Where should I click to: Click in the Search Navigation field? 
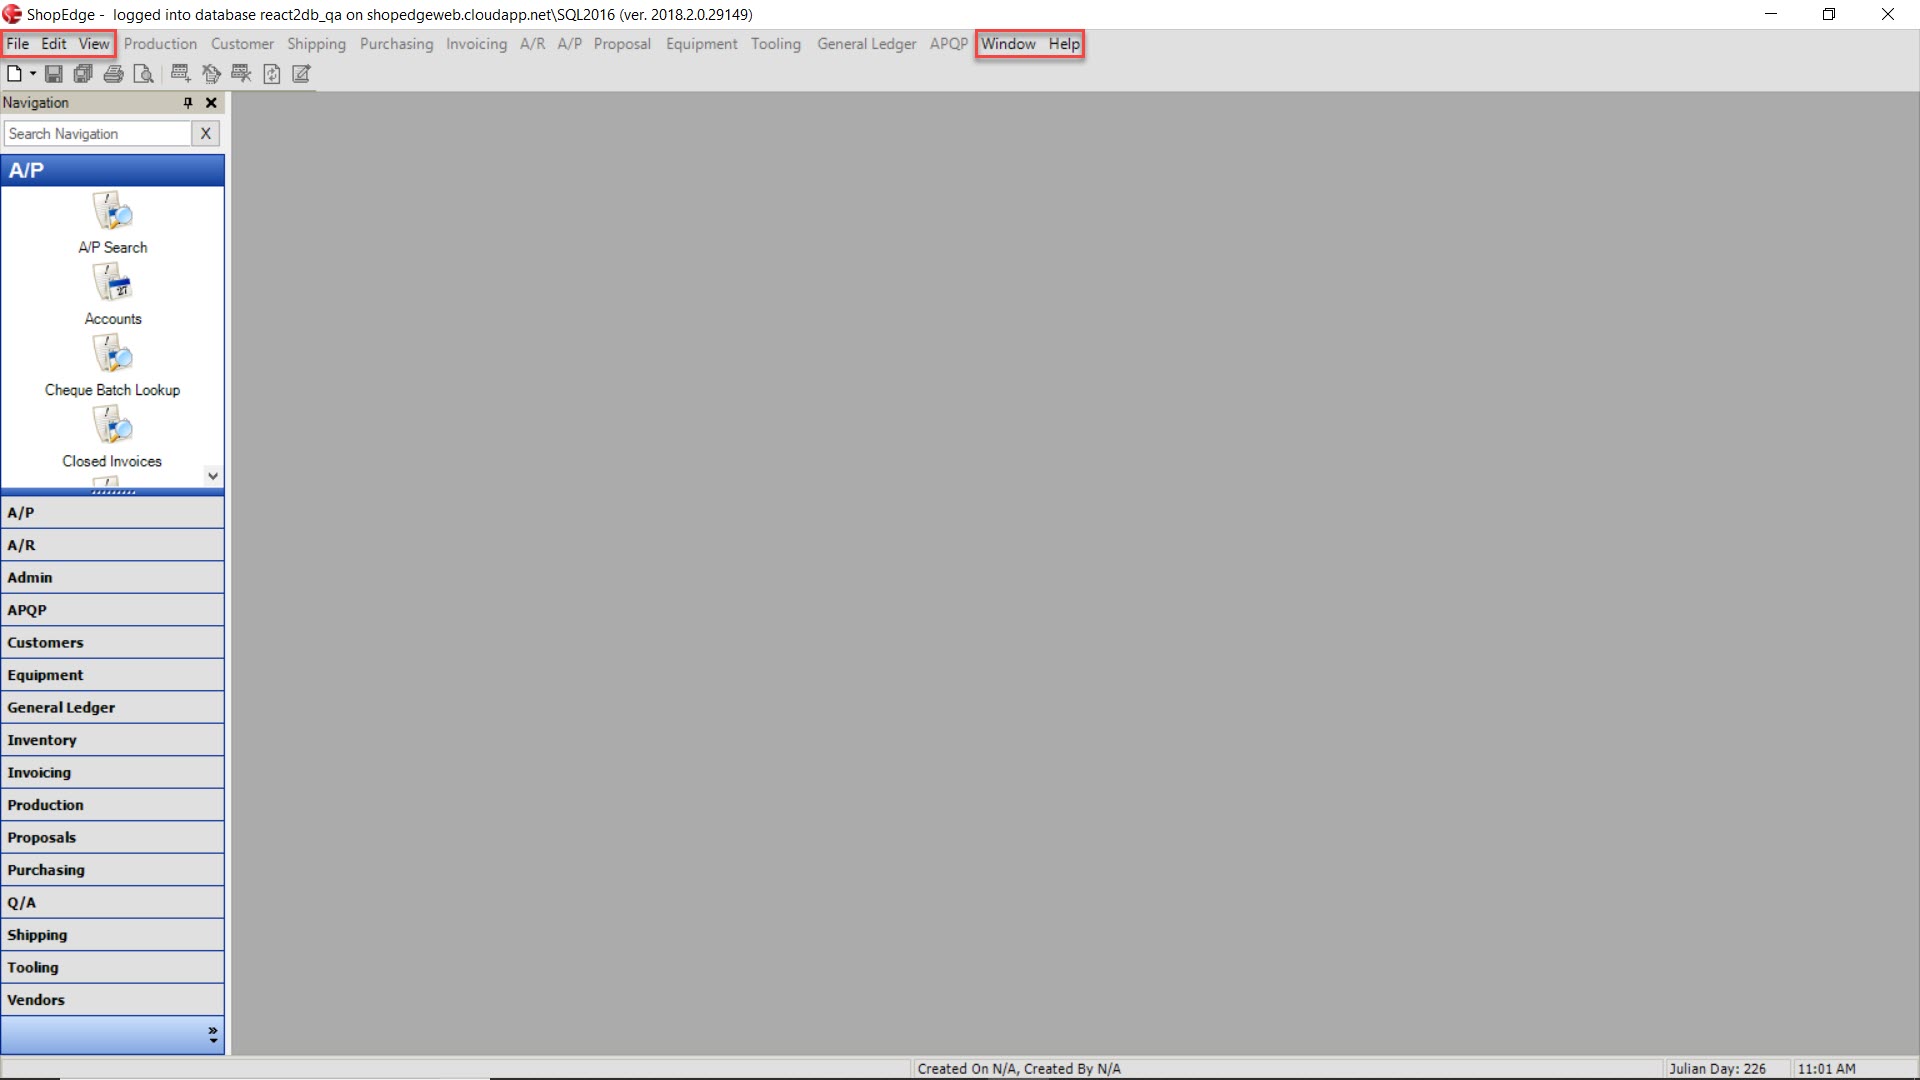click(99, 132)
